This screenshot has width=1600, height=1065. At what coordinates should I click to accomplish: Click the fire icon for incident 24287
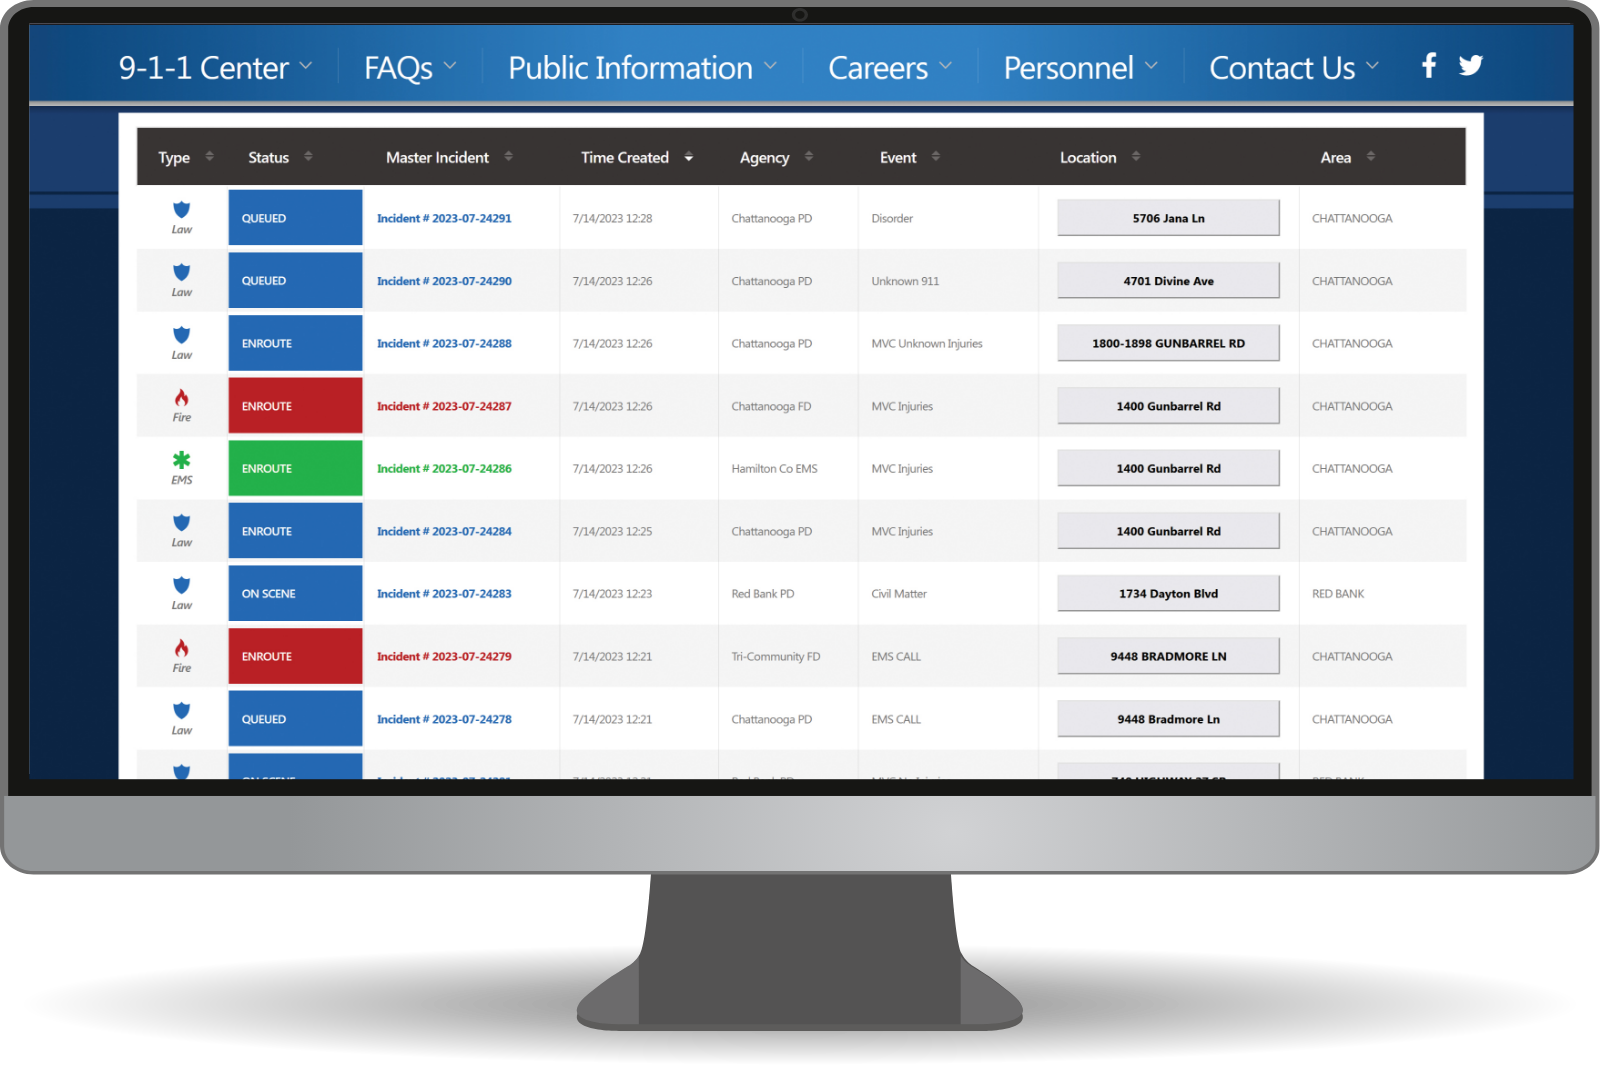(181, 399)
